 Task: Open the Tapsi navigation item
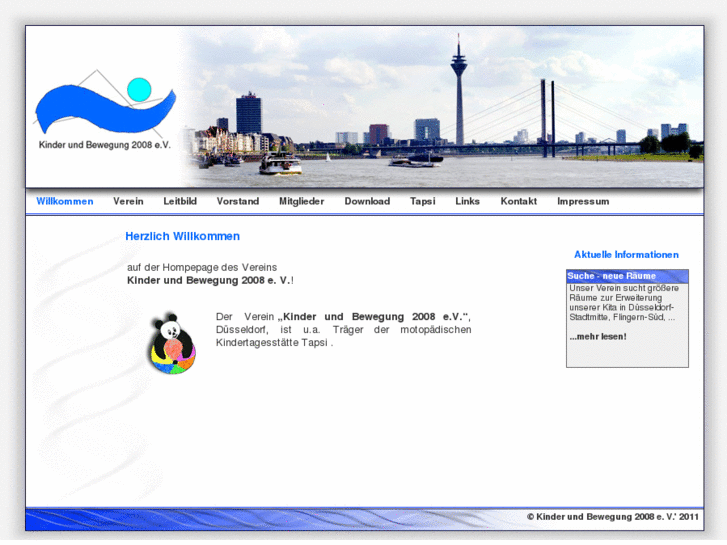[422, 201]
